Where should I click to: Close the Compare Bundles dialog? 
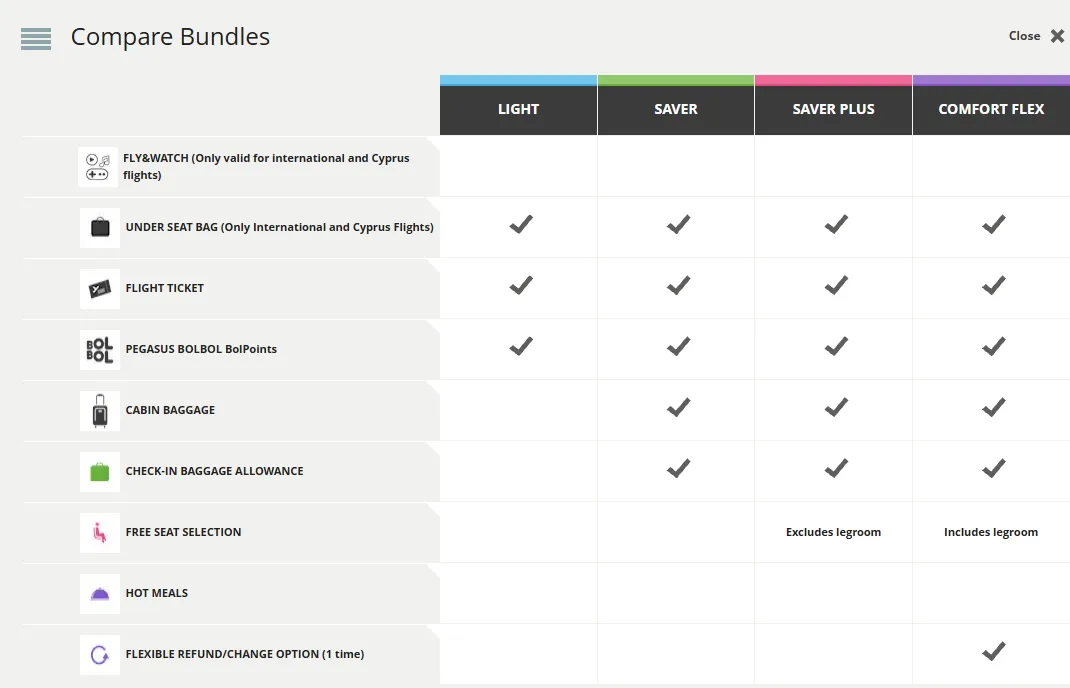pyautogui.click(x=1036, y=36)
